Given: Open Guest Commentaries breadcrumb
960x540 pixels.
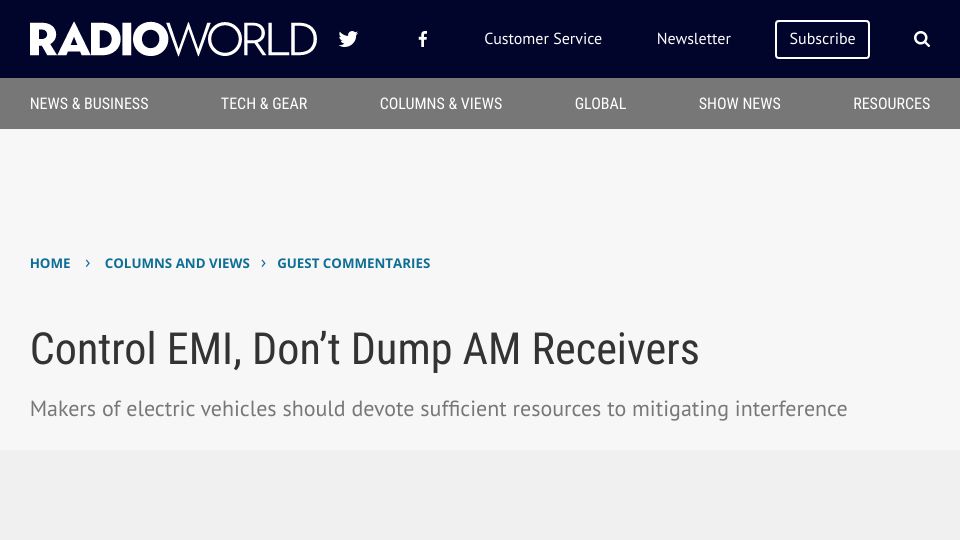Looking at the screenshot, I should coord(354,263).
